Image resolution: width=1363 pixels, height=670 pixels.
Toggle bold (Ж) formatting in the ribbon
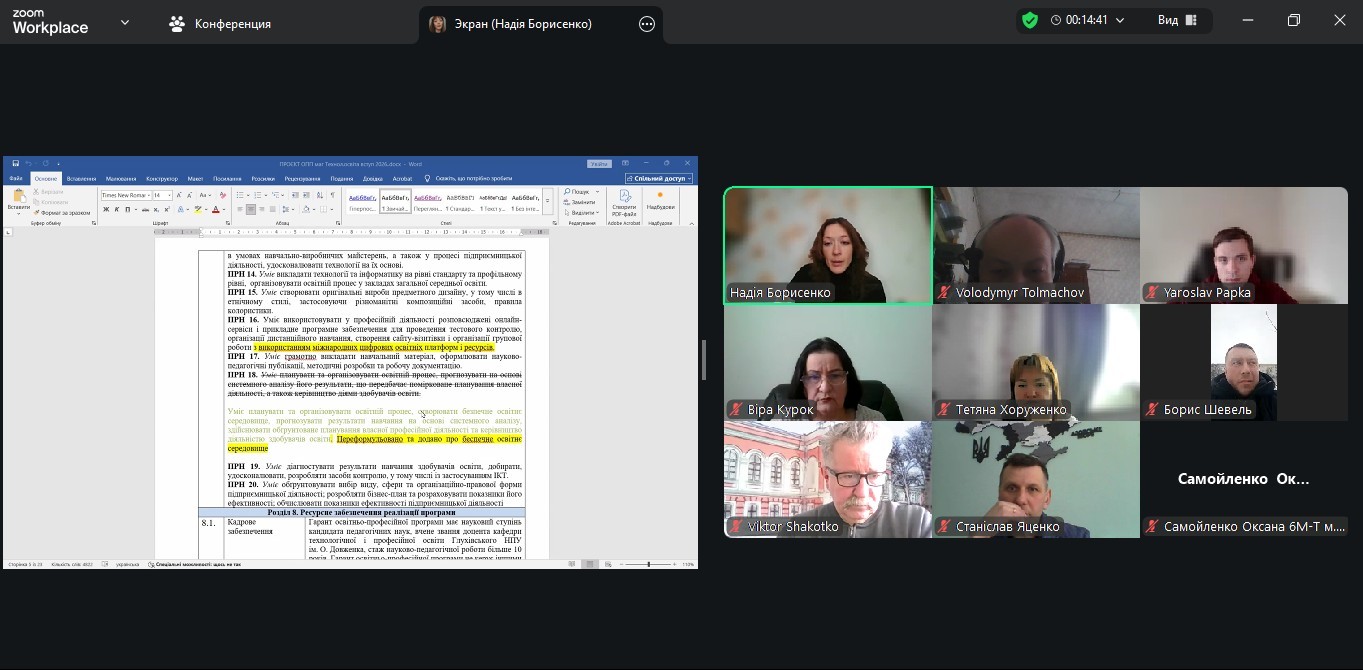coord(105,210)
